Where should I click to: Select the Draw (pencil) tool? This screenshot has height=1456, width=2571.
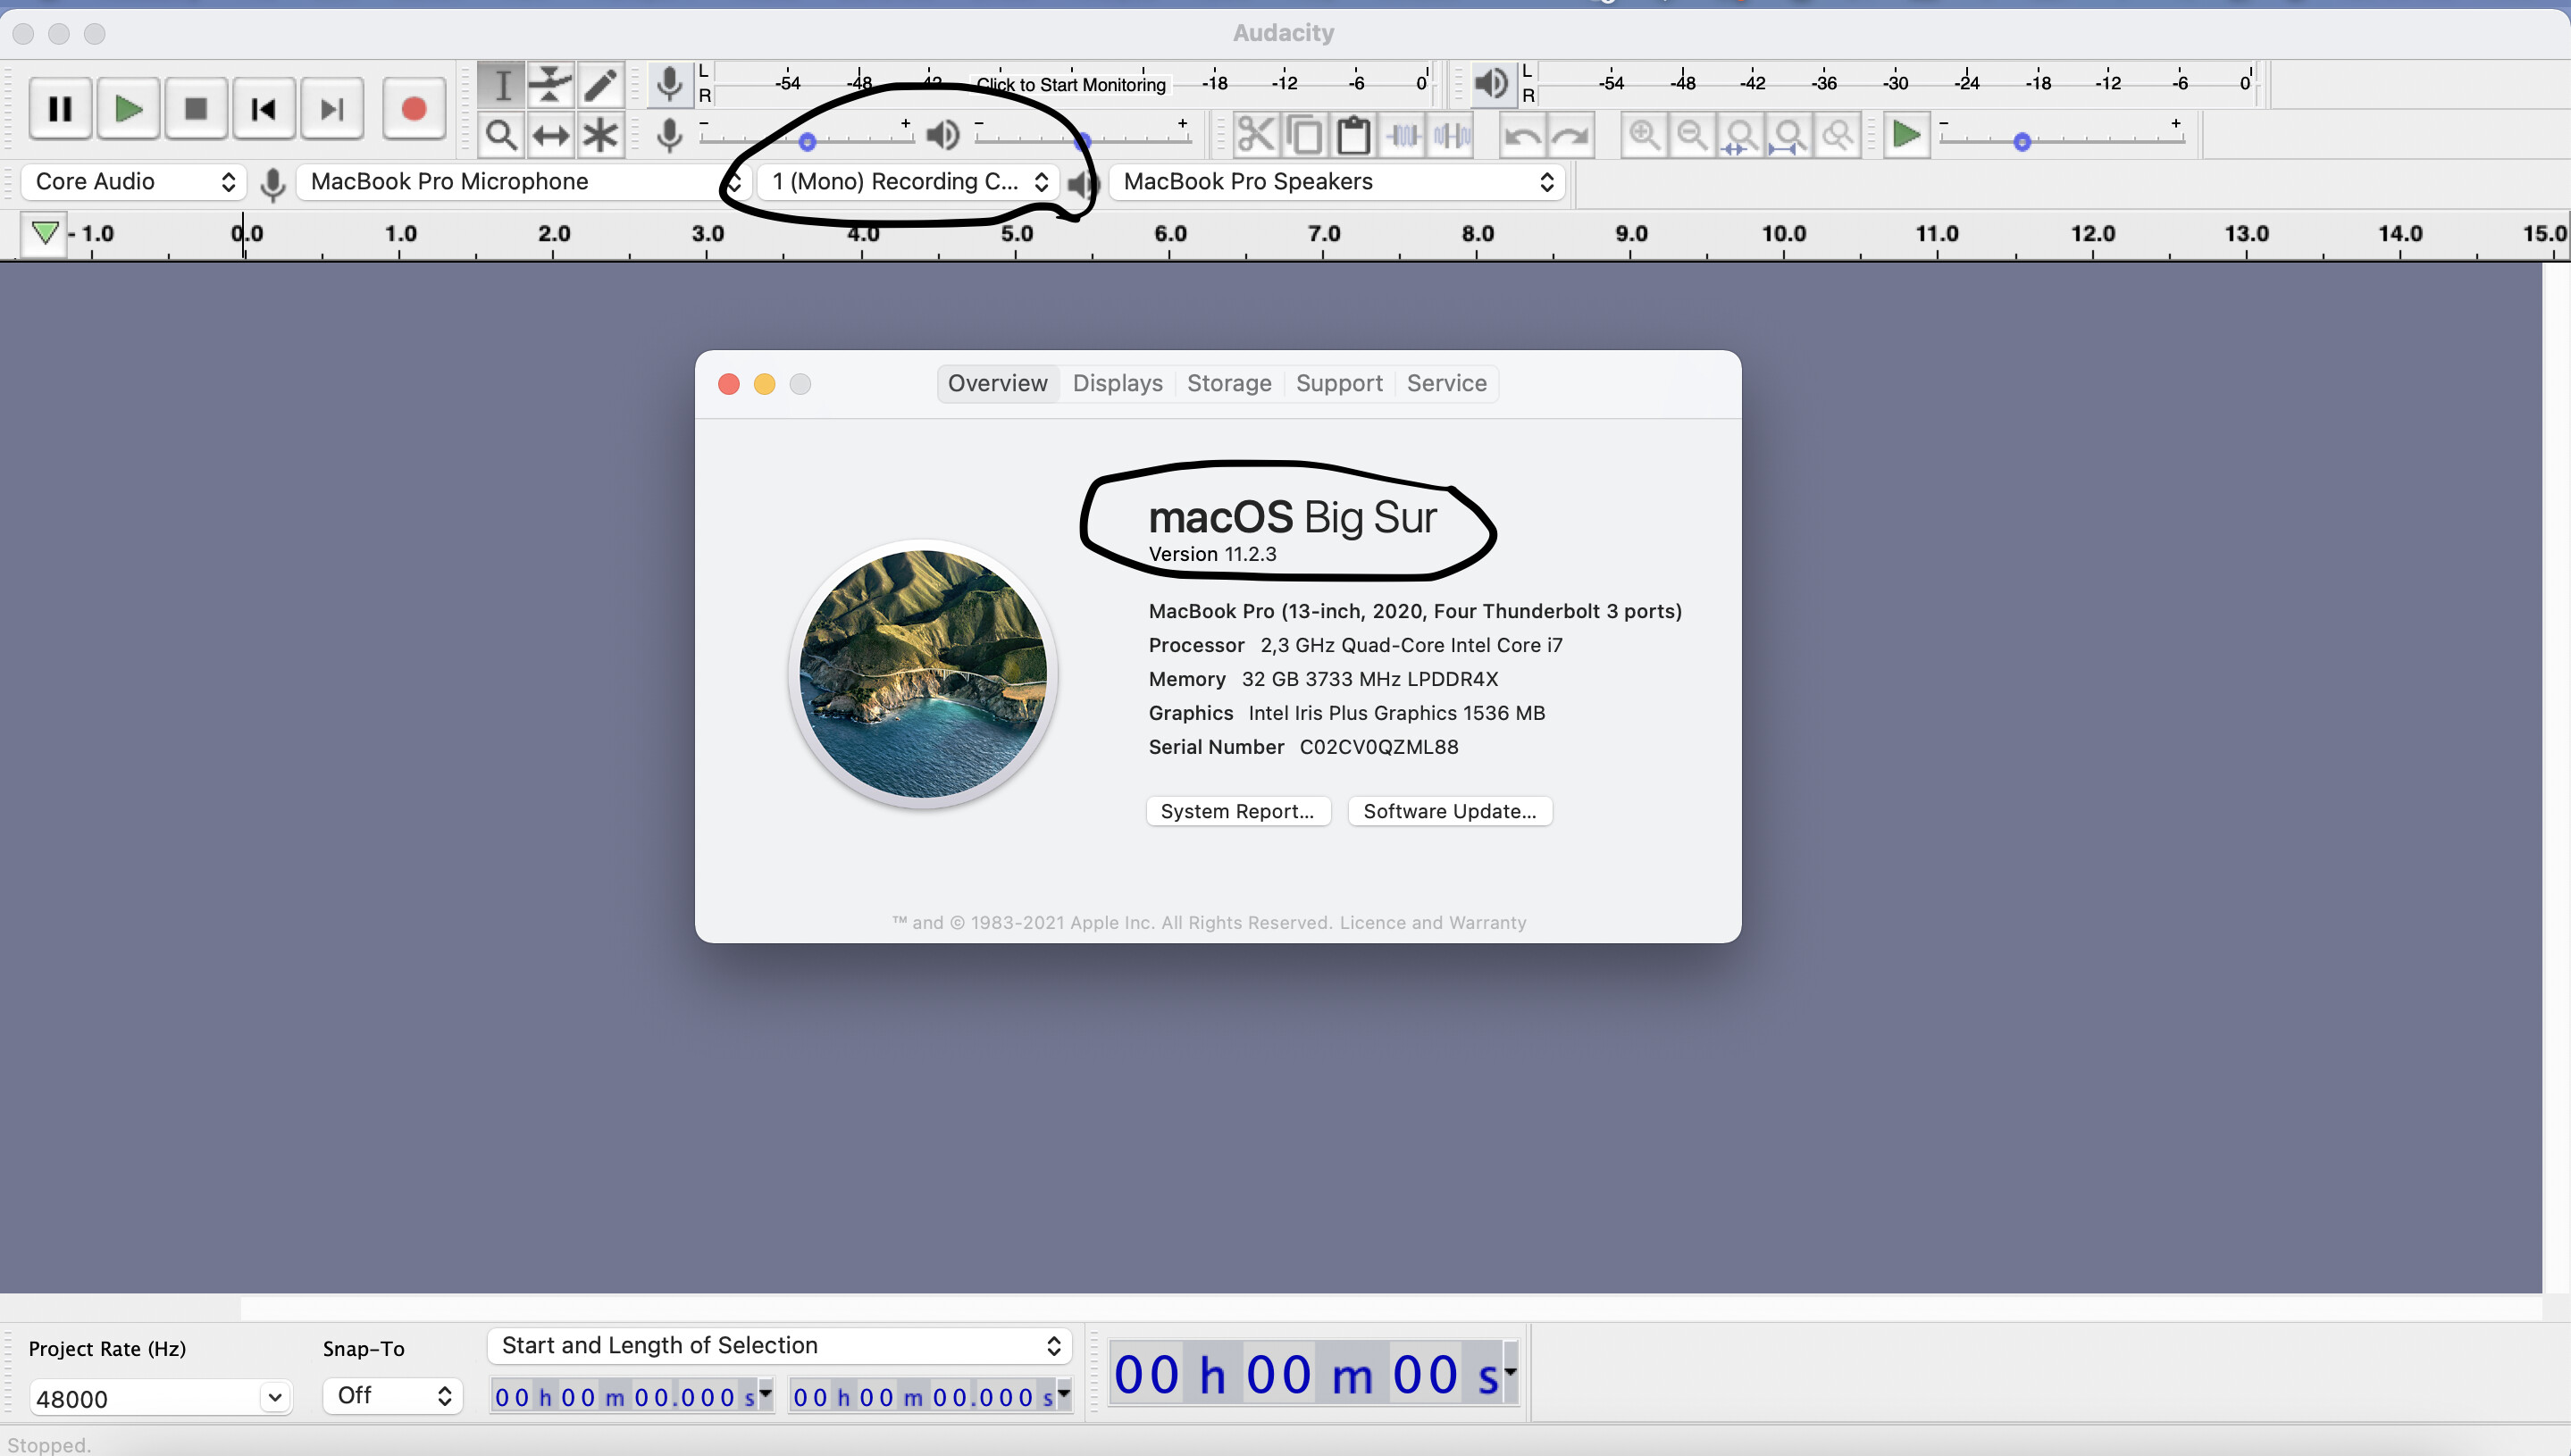click(x=600, y=85)
